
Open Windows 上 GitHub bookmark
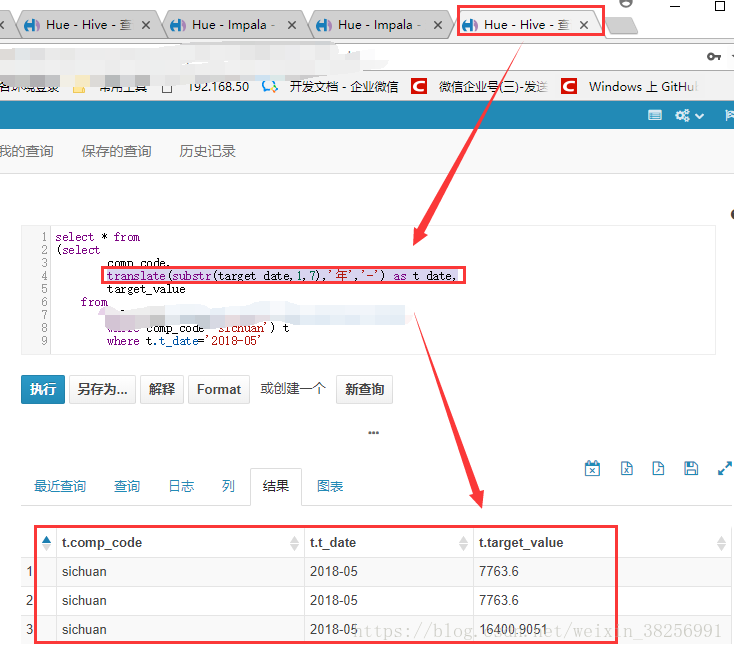(630, 87)
